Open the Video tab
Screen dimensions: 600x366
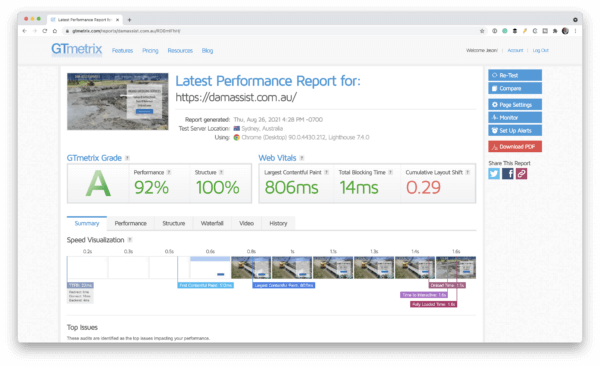click(246, 223)
